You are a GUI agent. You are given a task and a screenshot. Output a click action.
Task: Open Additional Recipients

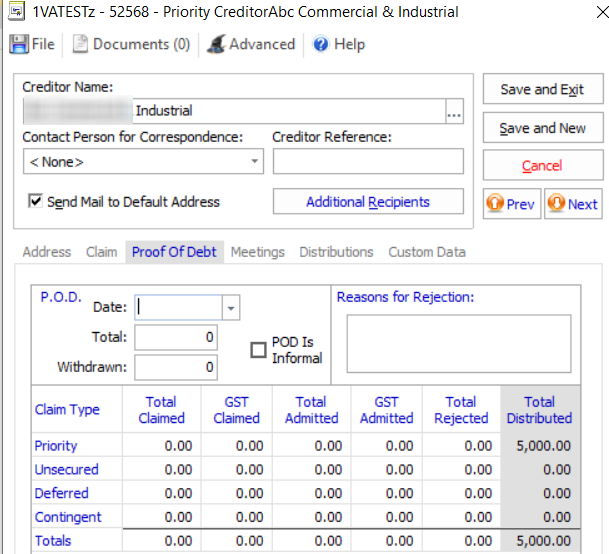368,202
